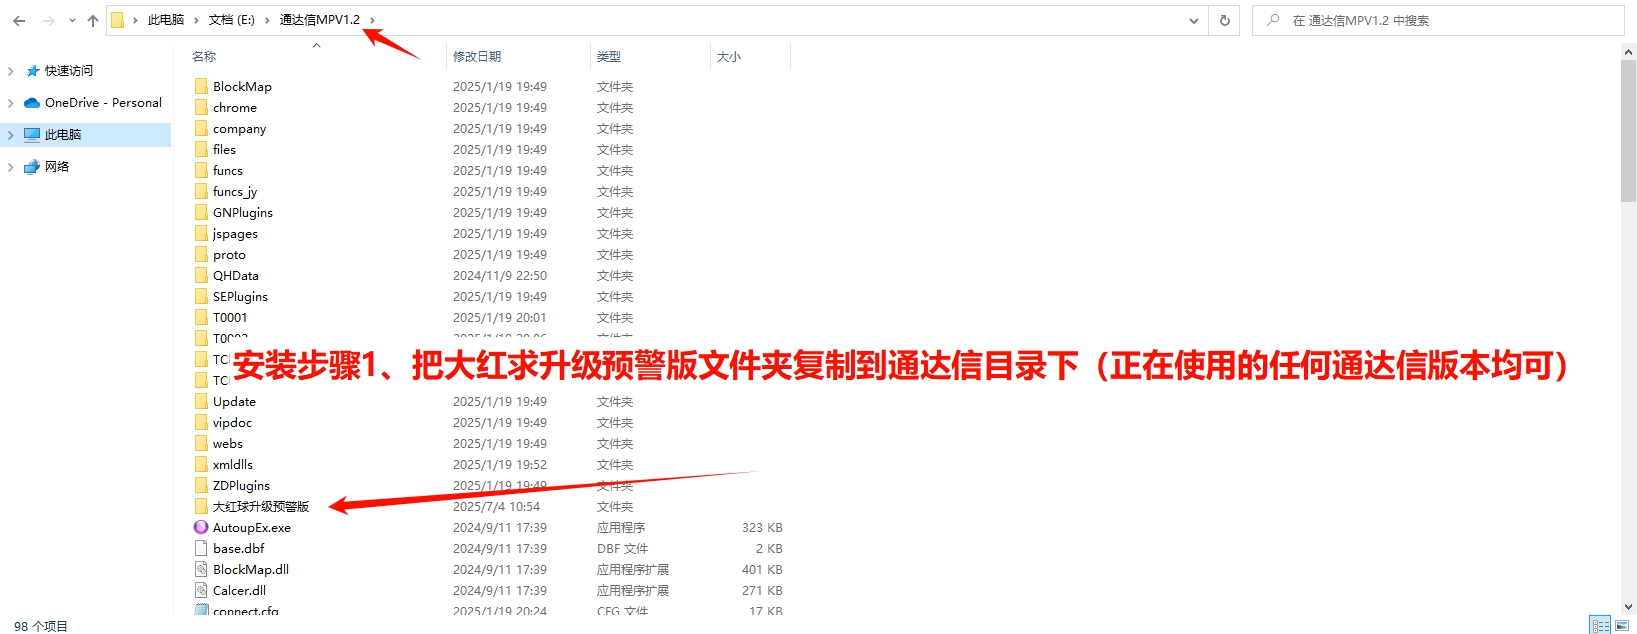This screenshot has width=1637, height=634.
Task: Select 快速访问 in the navigation pane
Action: click(x=69, y=71)
